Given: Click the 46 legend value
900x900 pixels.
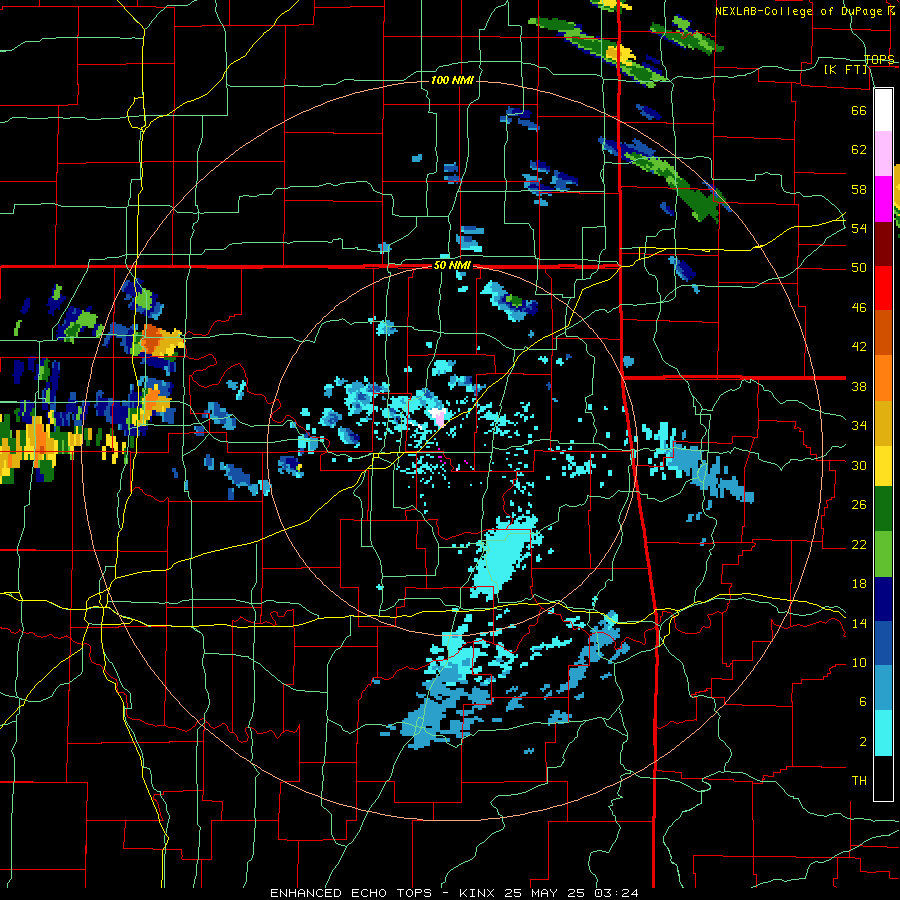Looking at the screenshot, I should coord(859,308).
